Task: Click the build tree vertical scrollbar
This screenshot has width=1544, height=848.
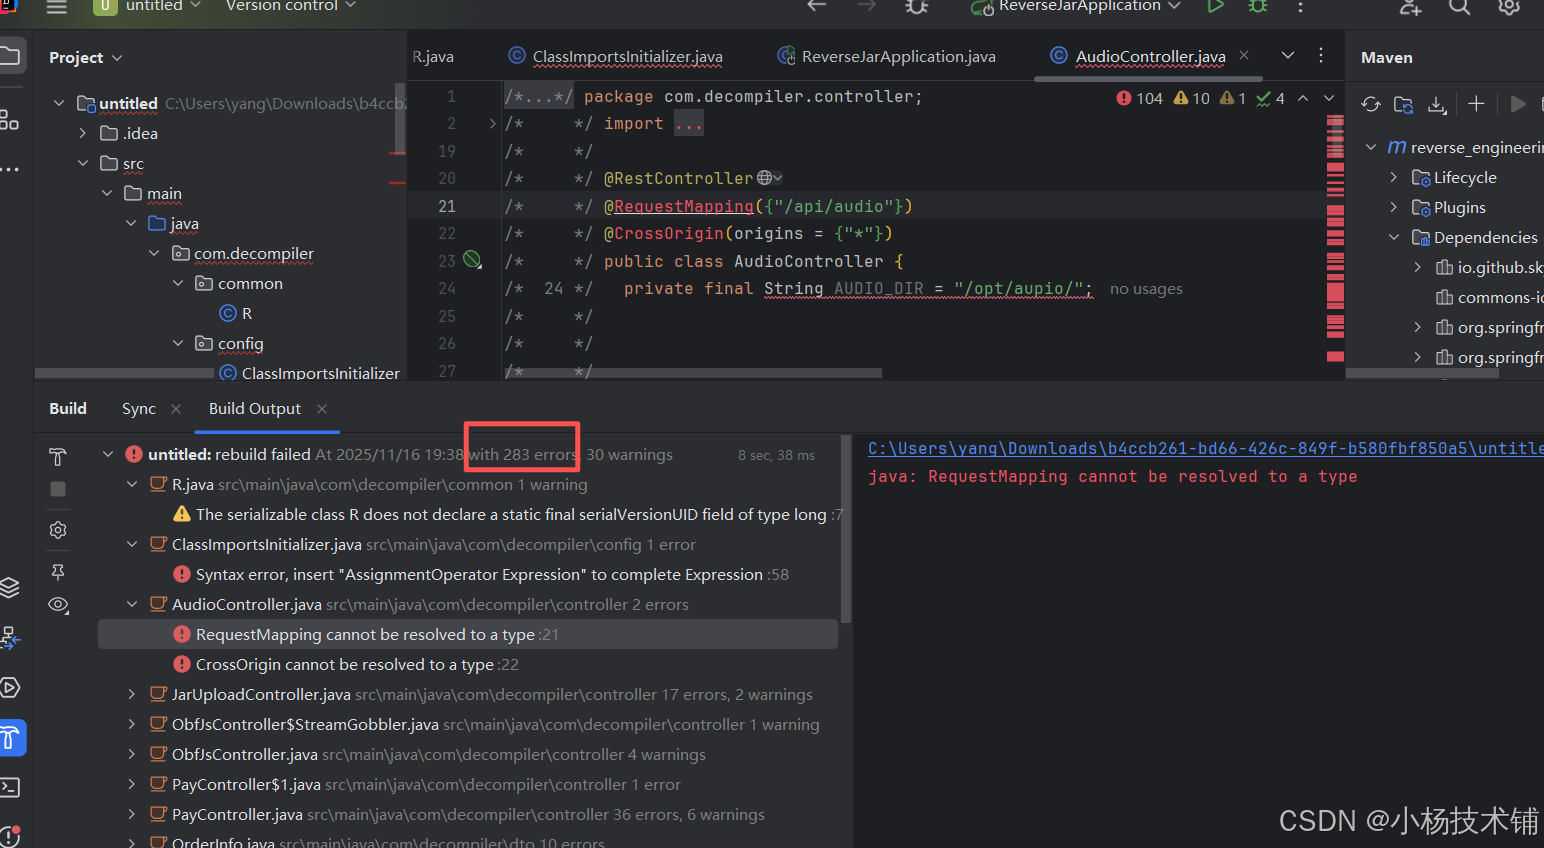Action: [846, 529]
